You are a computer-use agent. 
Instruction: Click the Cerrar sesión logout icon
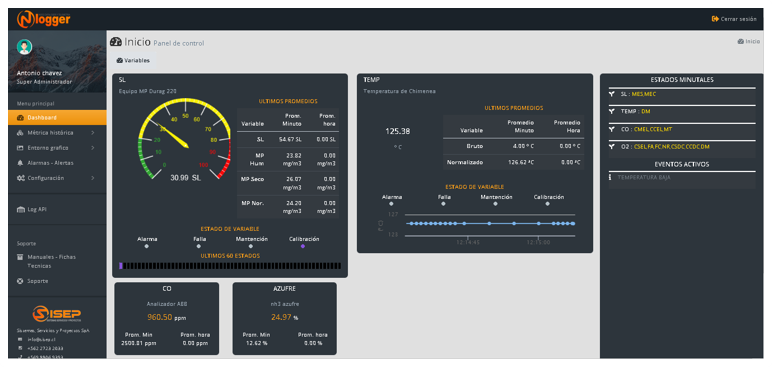pyautogui.click(x=715, y=19)
